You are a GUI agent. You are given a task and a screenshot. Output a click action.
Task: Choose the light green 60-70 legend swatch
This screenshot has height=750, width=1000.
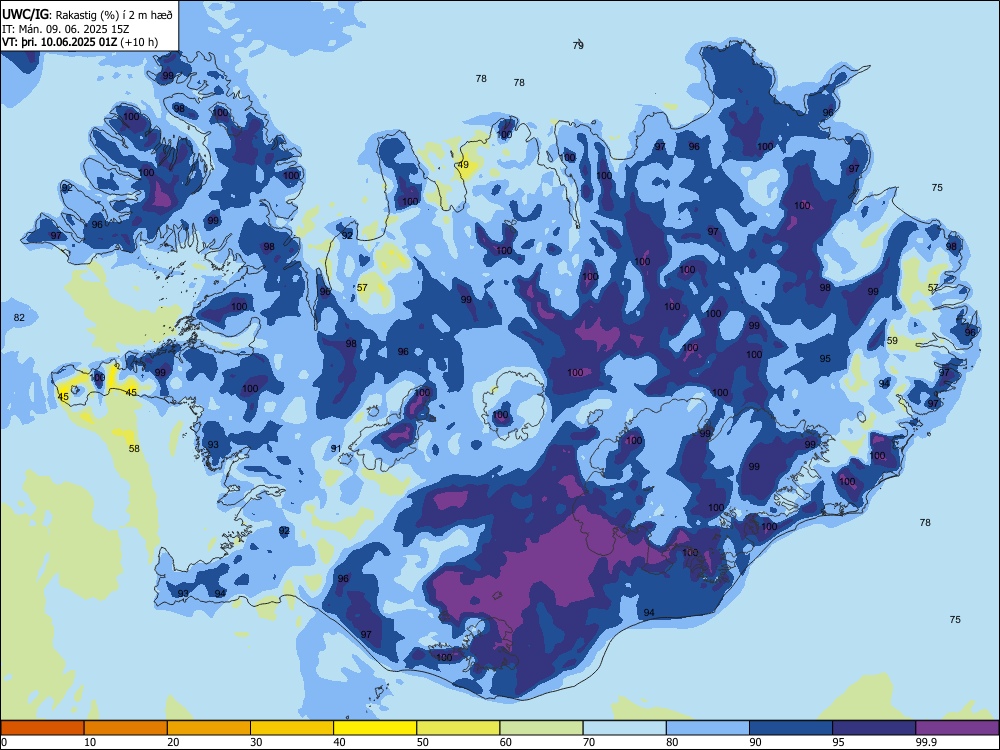pyautogui.click(x=541, y=728)
